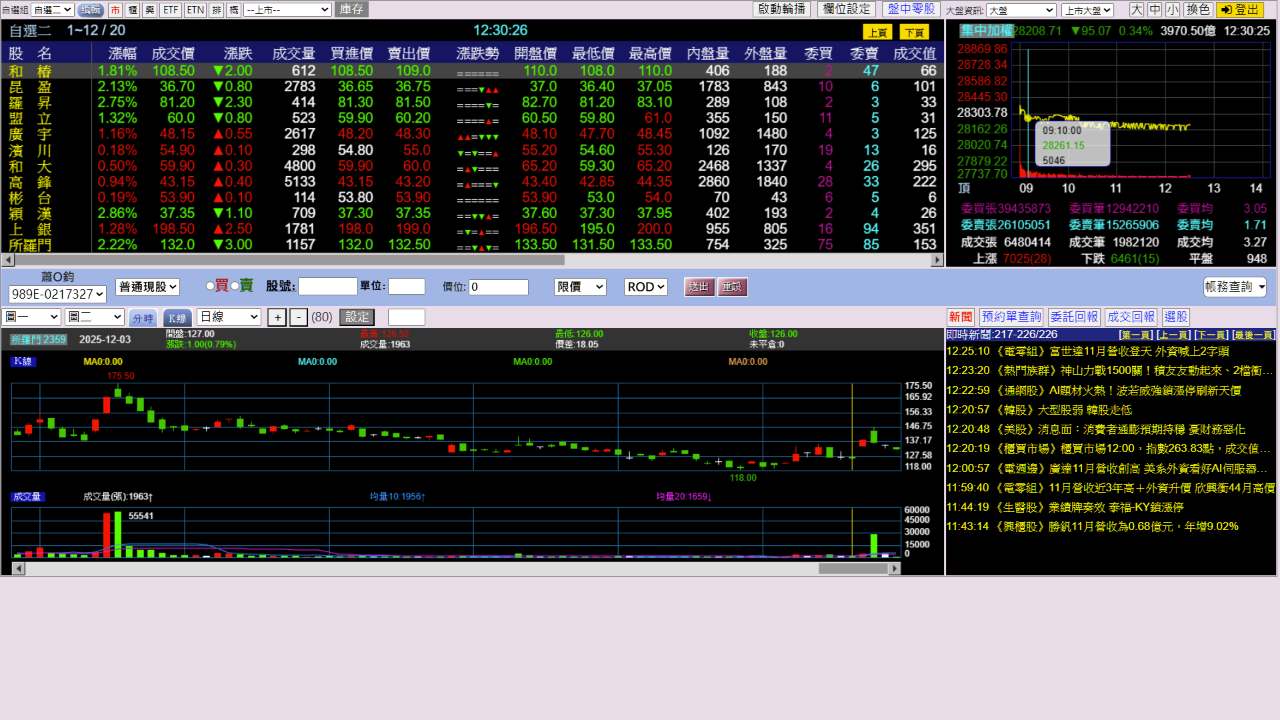This screenshot has height=720, width=1280.
Task: Expand the ROD order condition dropdown
Action: tap(645, 287)
